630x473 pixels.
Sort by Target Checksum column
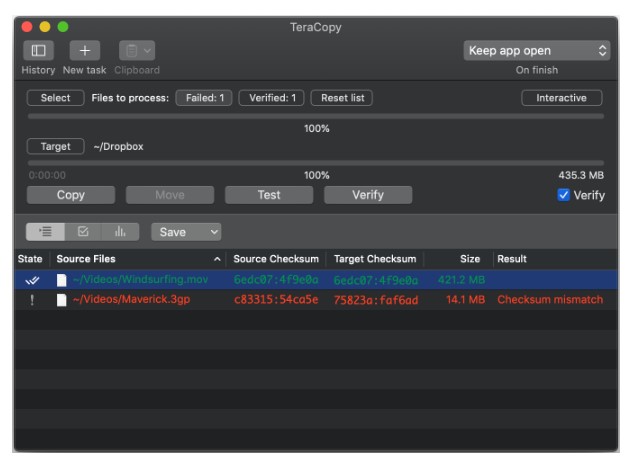(x=375, y=259)
